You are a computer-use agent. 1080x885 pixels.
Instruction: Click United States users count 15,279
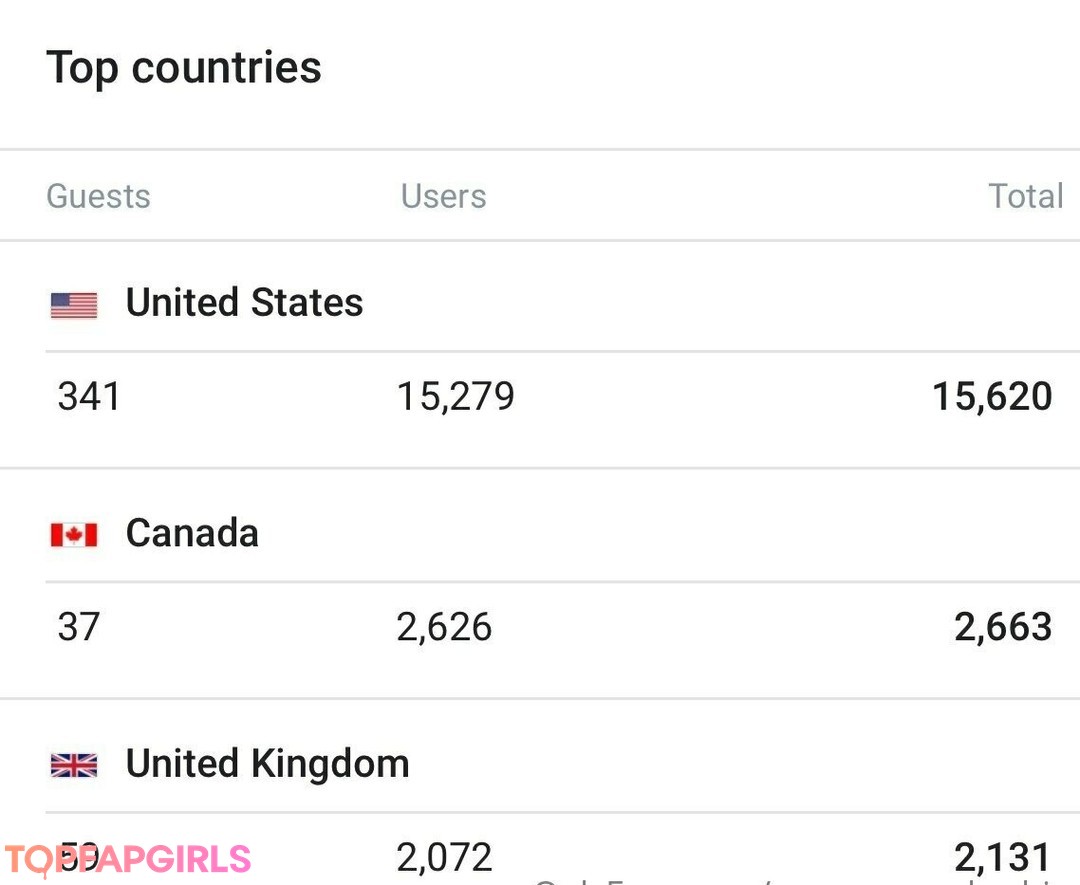(455, 397)
